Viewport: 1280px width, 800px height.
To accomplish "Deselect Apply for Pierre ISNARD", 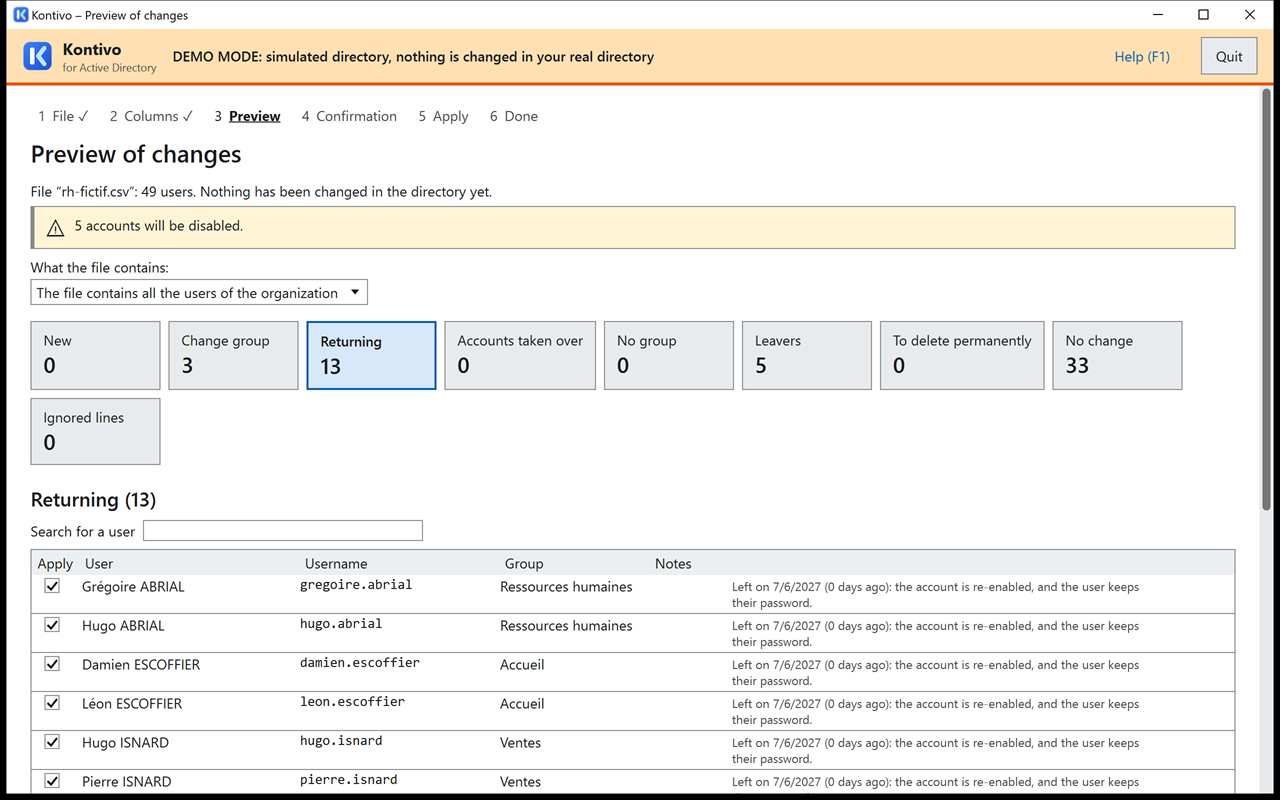I will (52, 781).
